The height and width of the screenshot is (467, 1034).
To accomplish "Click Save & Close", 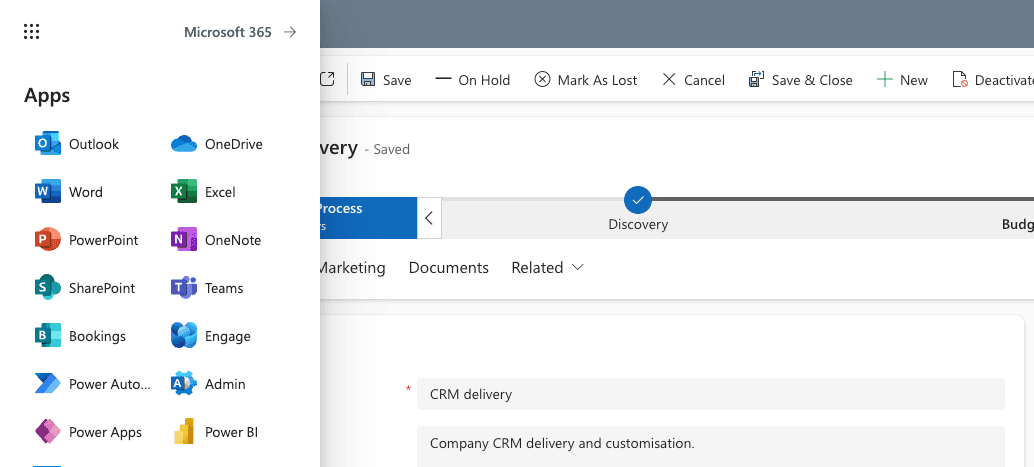I will (801, 80).
